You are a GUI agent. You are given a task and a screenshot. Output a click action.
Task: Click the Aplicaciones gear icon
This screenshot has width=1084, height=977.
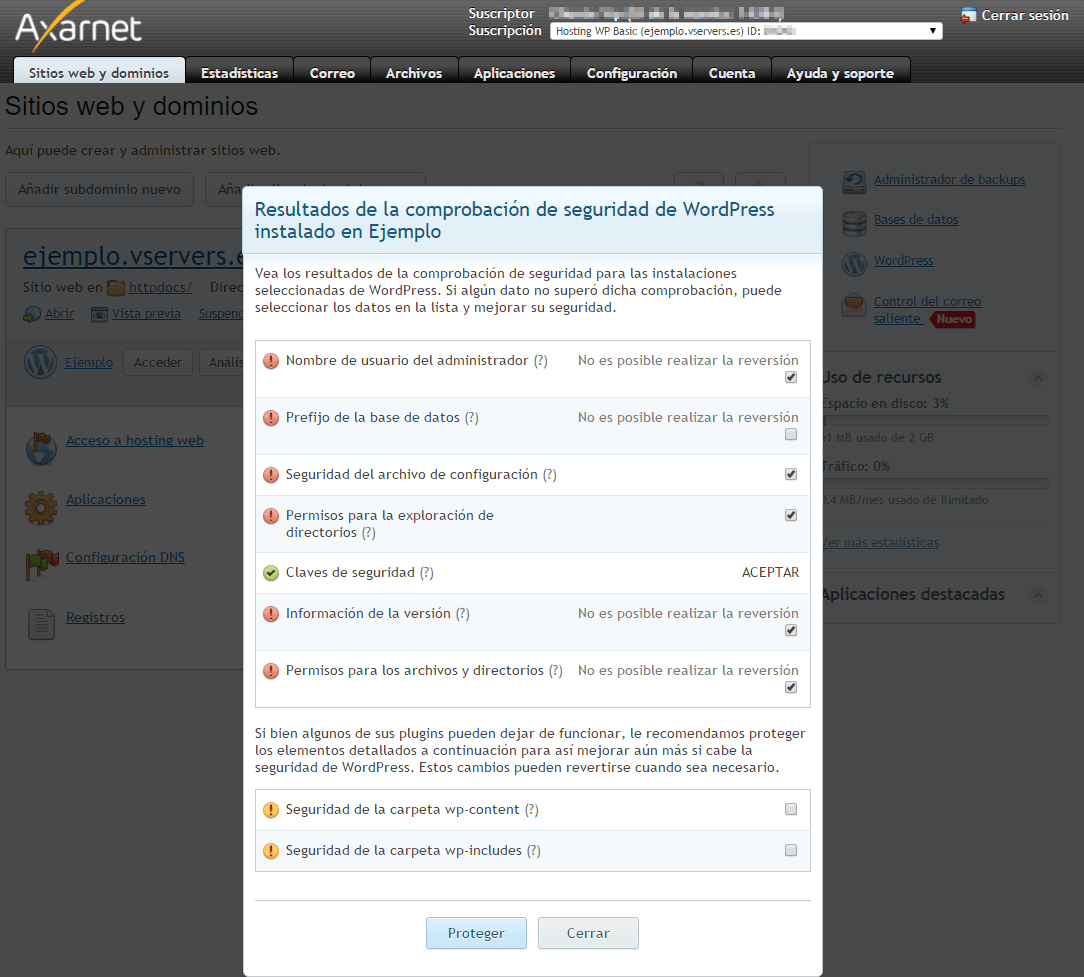41,508
